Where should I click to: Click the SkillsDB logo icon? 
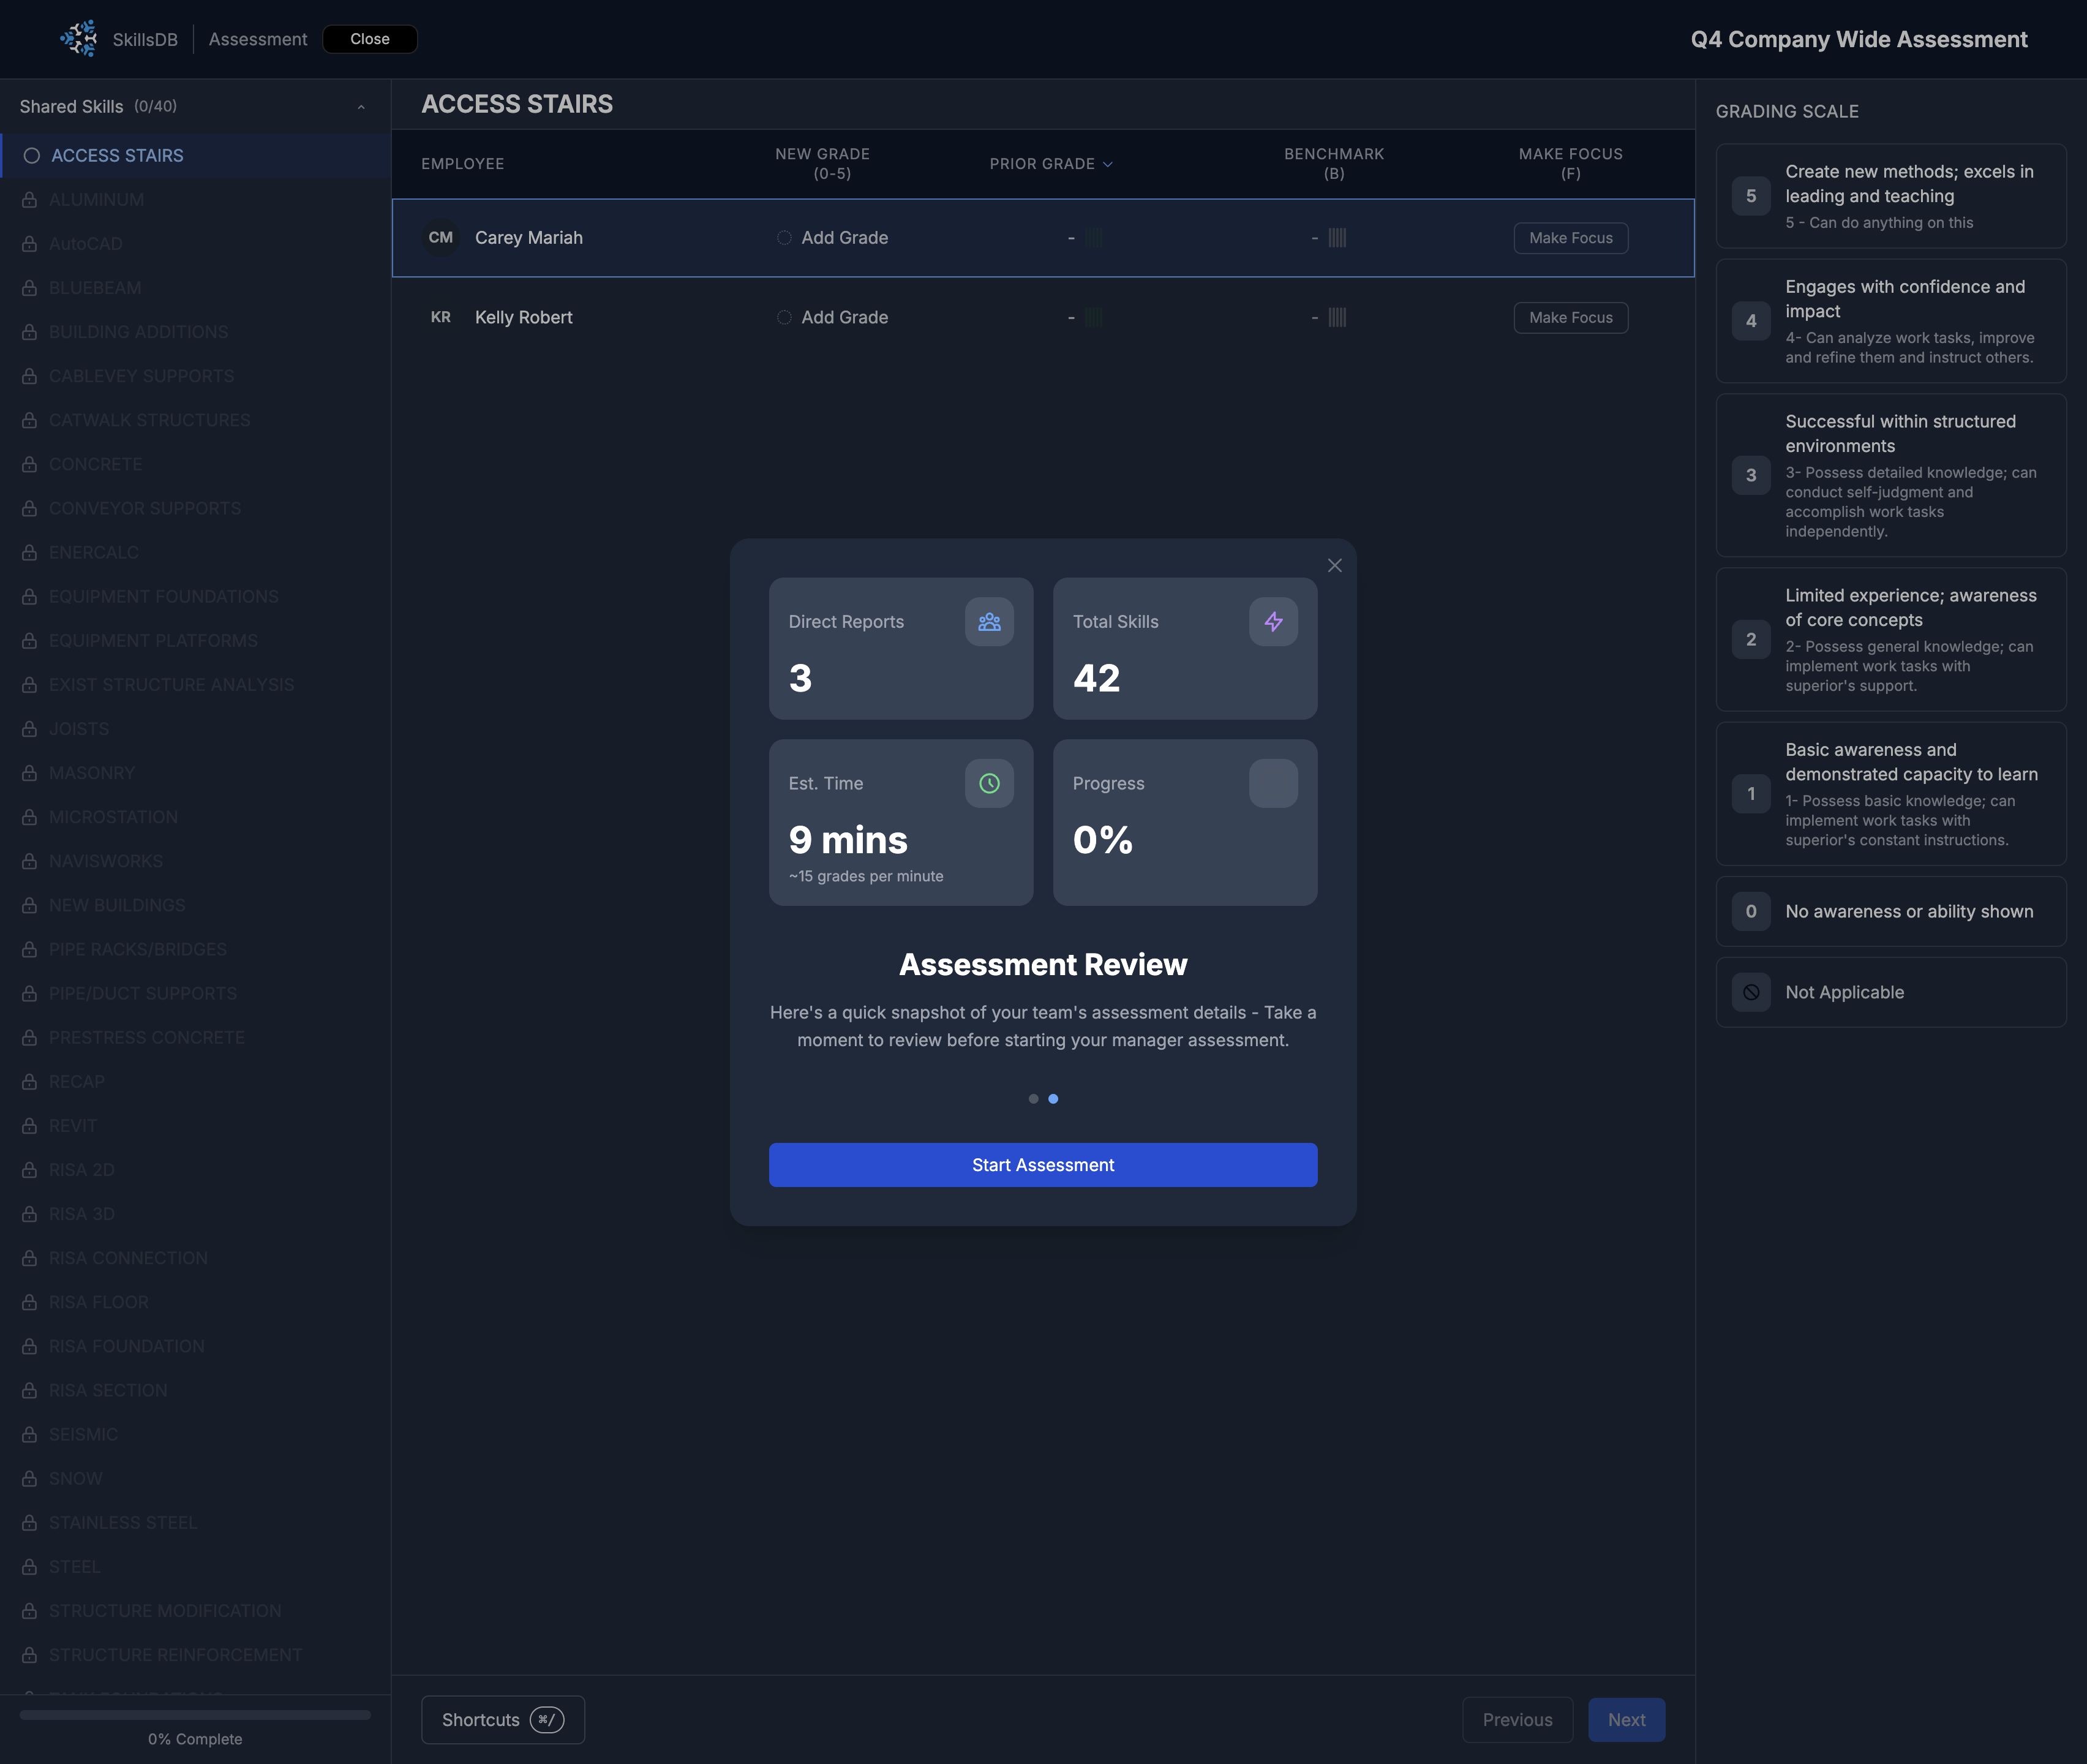tap(79, 39)
